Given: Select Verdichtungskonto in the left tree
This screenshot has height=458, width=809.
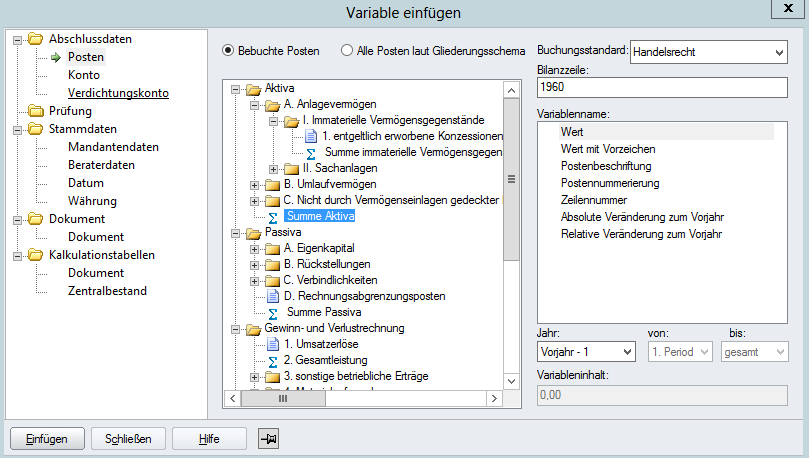Looking at the screenshot, I should point(118,93).
